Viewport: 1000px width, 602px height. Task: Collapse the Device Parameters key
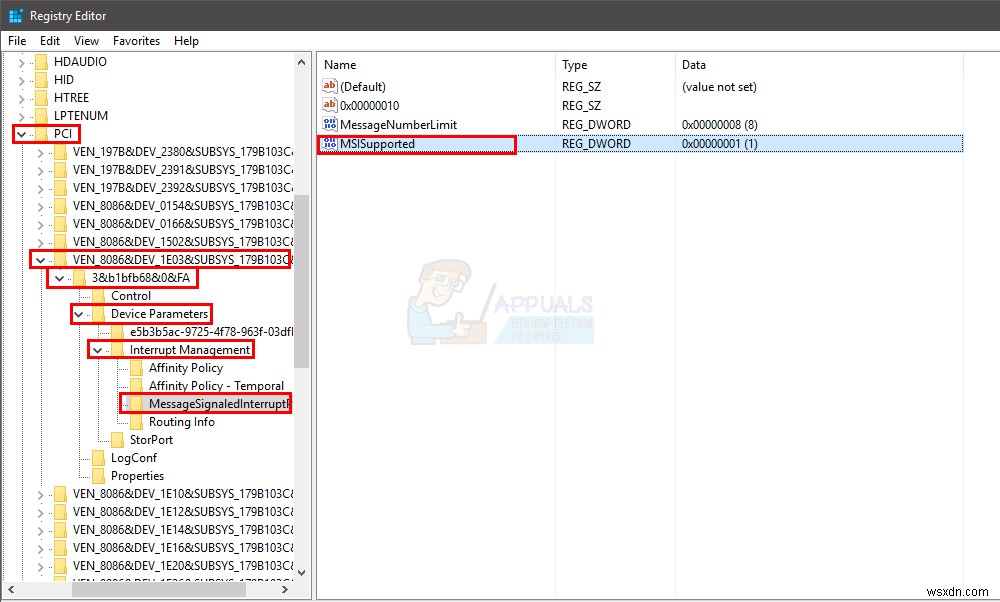(78, 314)
